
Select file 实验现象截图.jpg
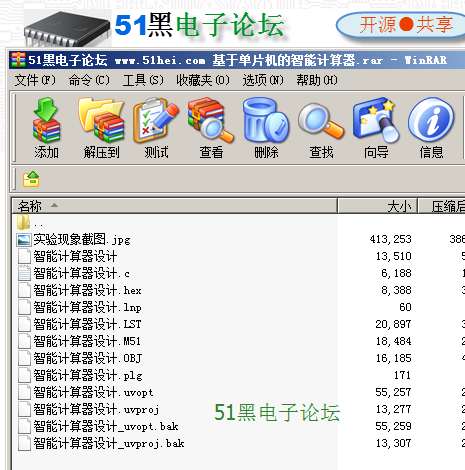point(82,240)
